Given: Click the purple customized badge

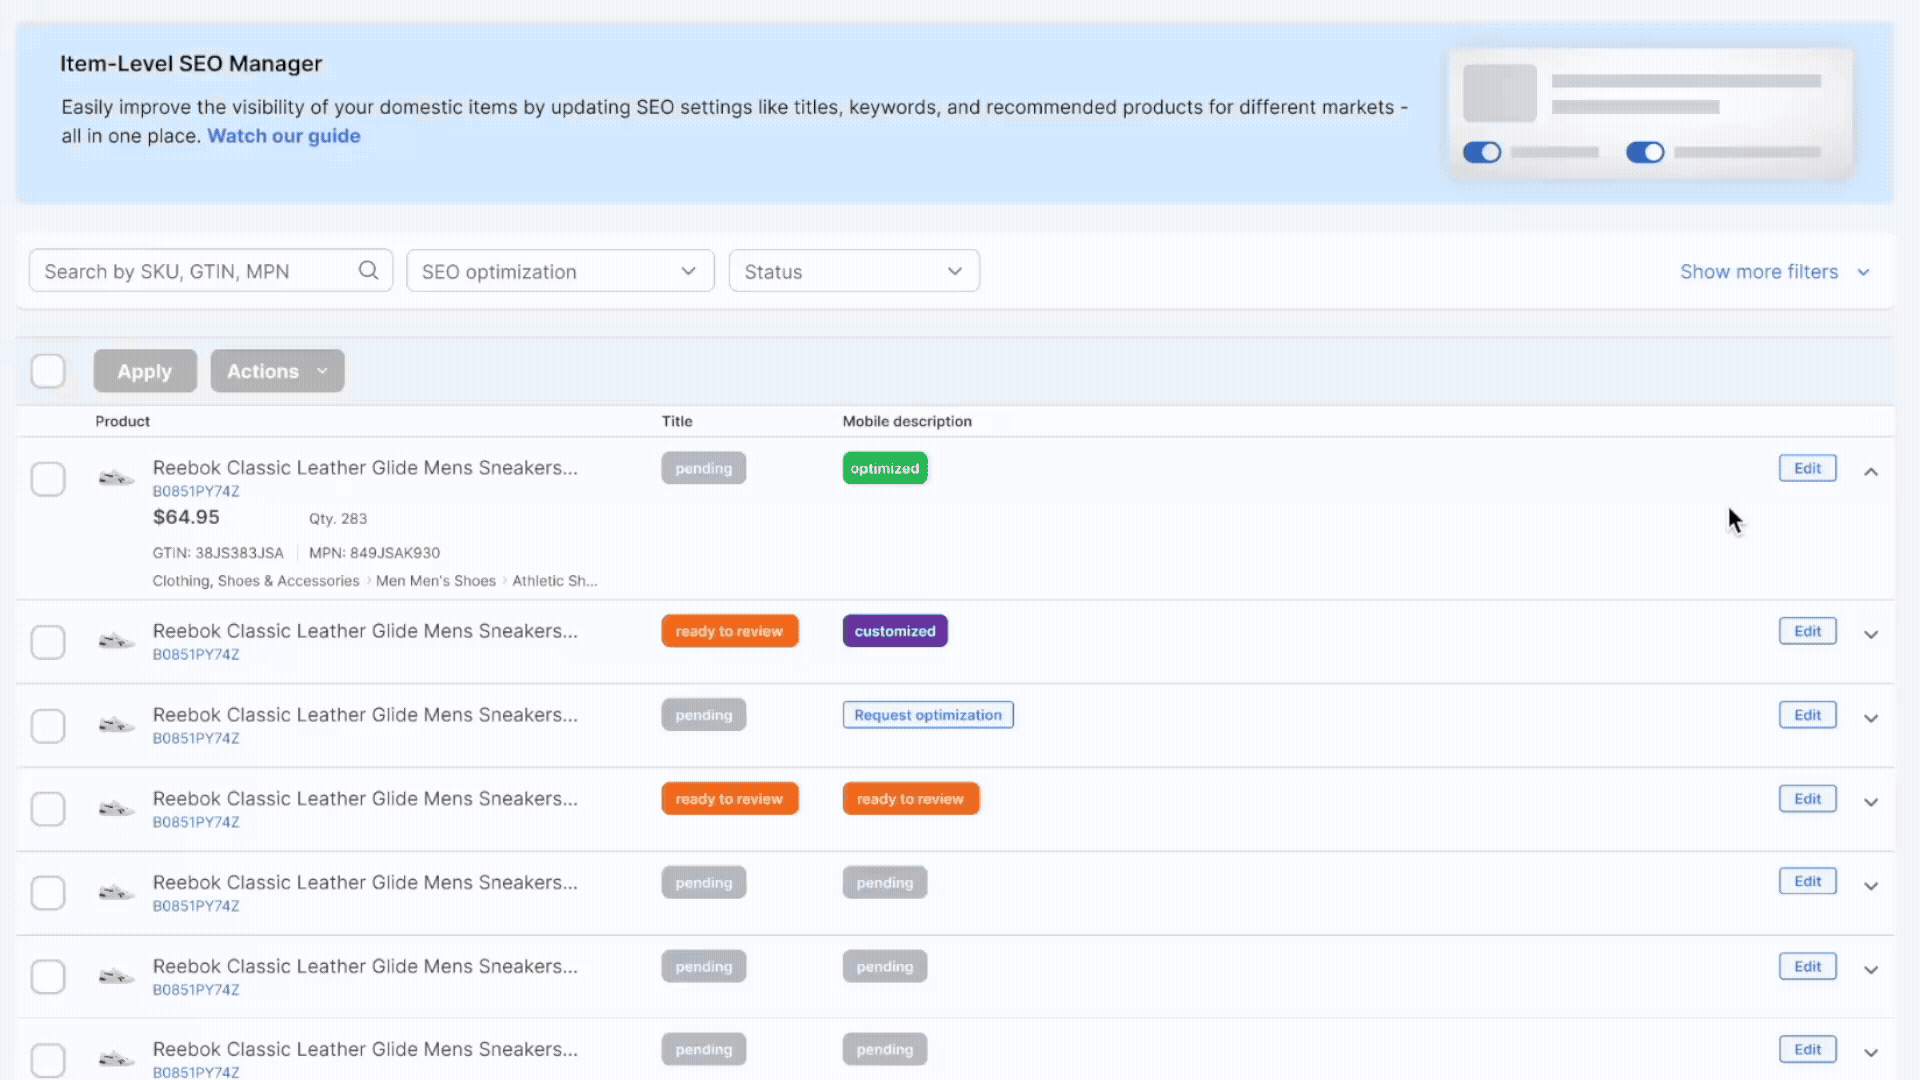Looking at the screenshot, I should [895, 631].
